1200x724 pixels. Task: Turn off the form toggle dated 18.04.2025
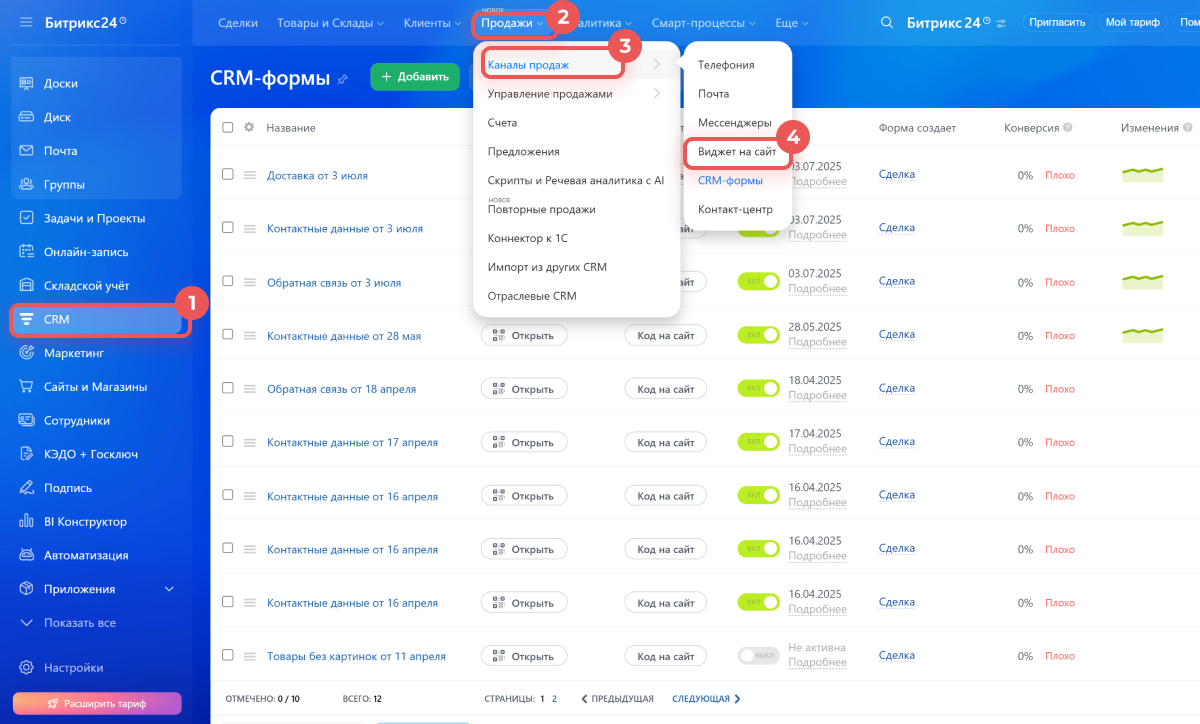point(758,389)
